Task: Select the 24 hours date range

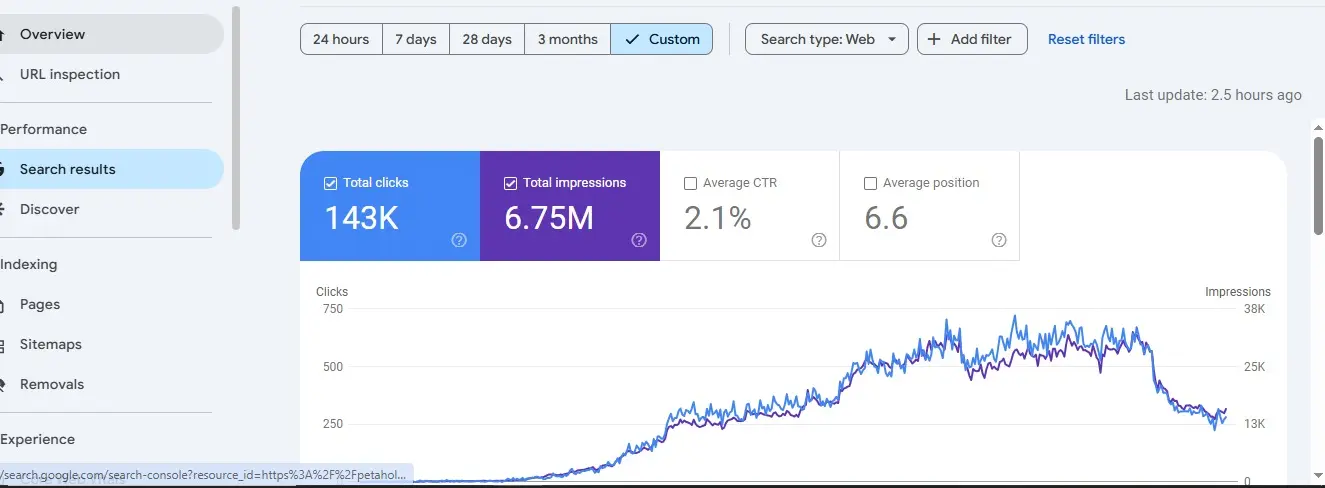Action: click(x=341, y=39)
